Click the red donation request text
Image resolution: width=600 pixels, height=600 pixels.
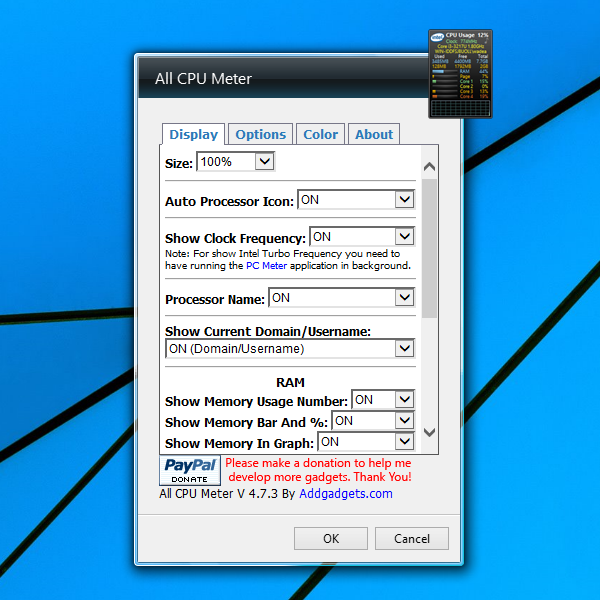[318, 470]
